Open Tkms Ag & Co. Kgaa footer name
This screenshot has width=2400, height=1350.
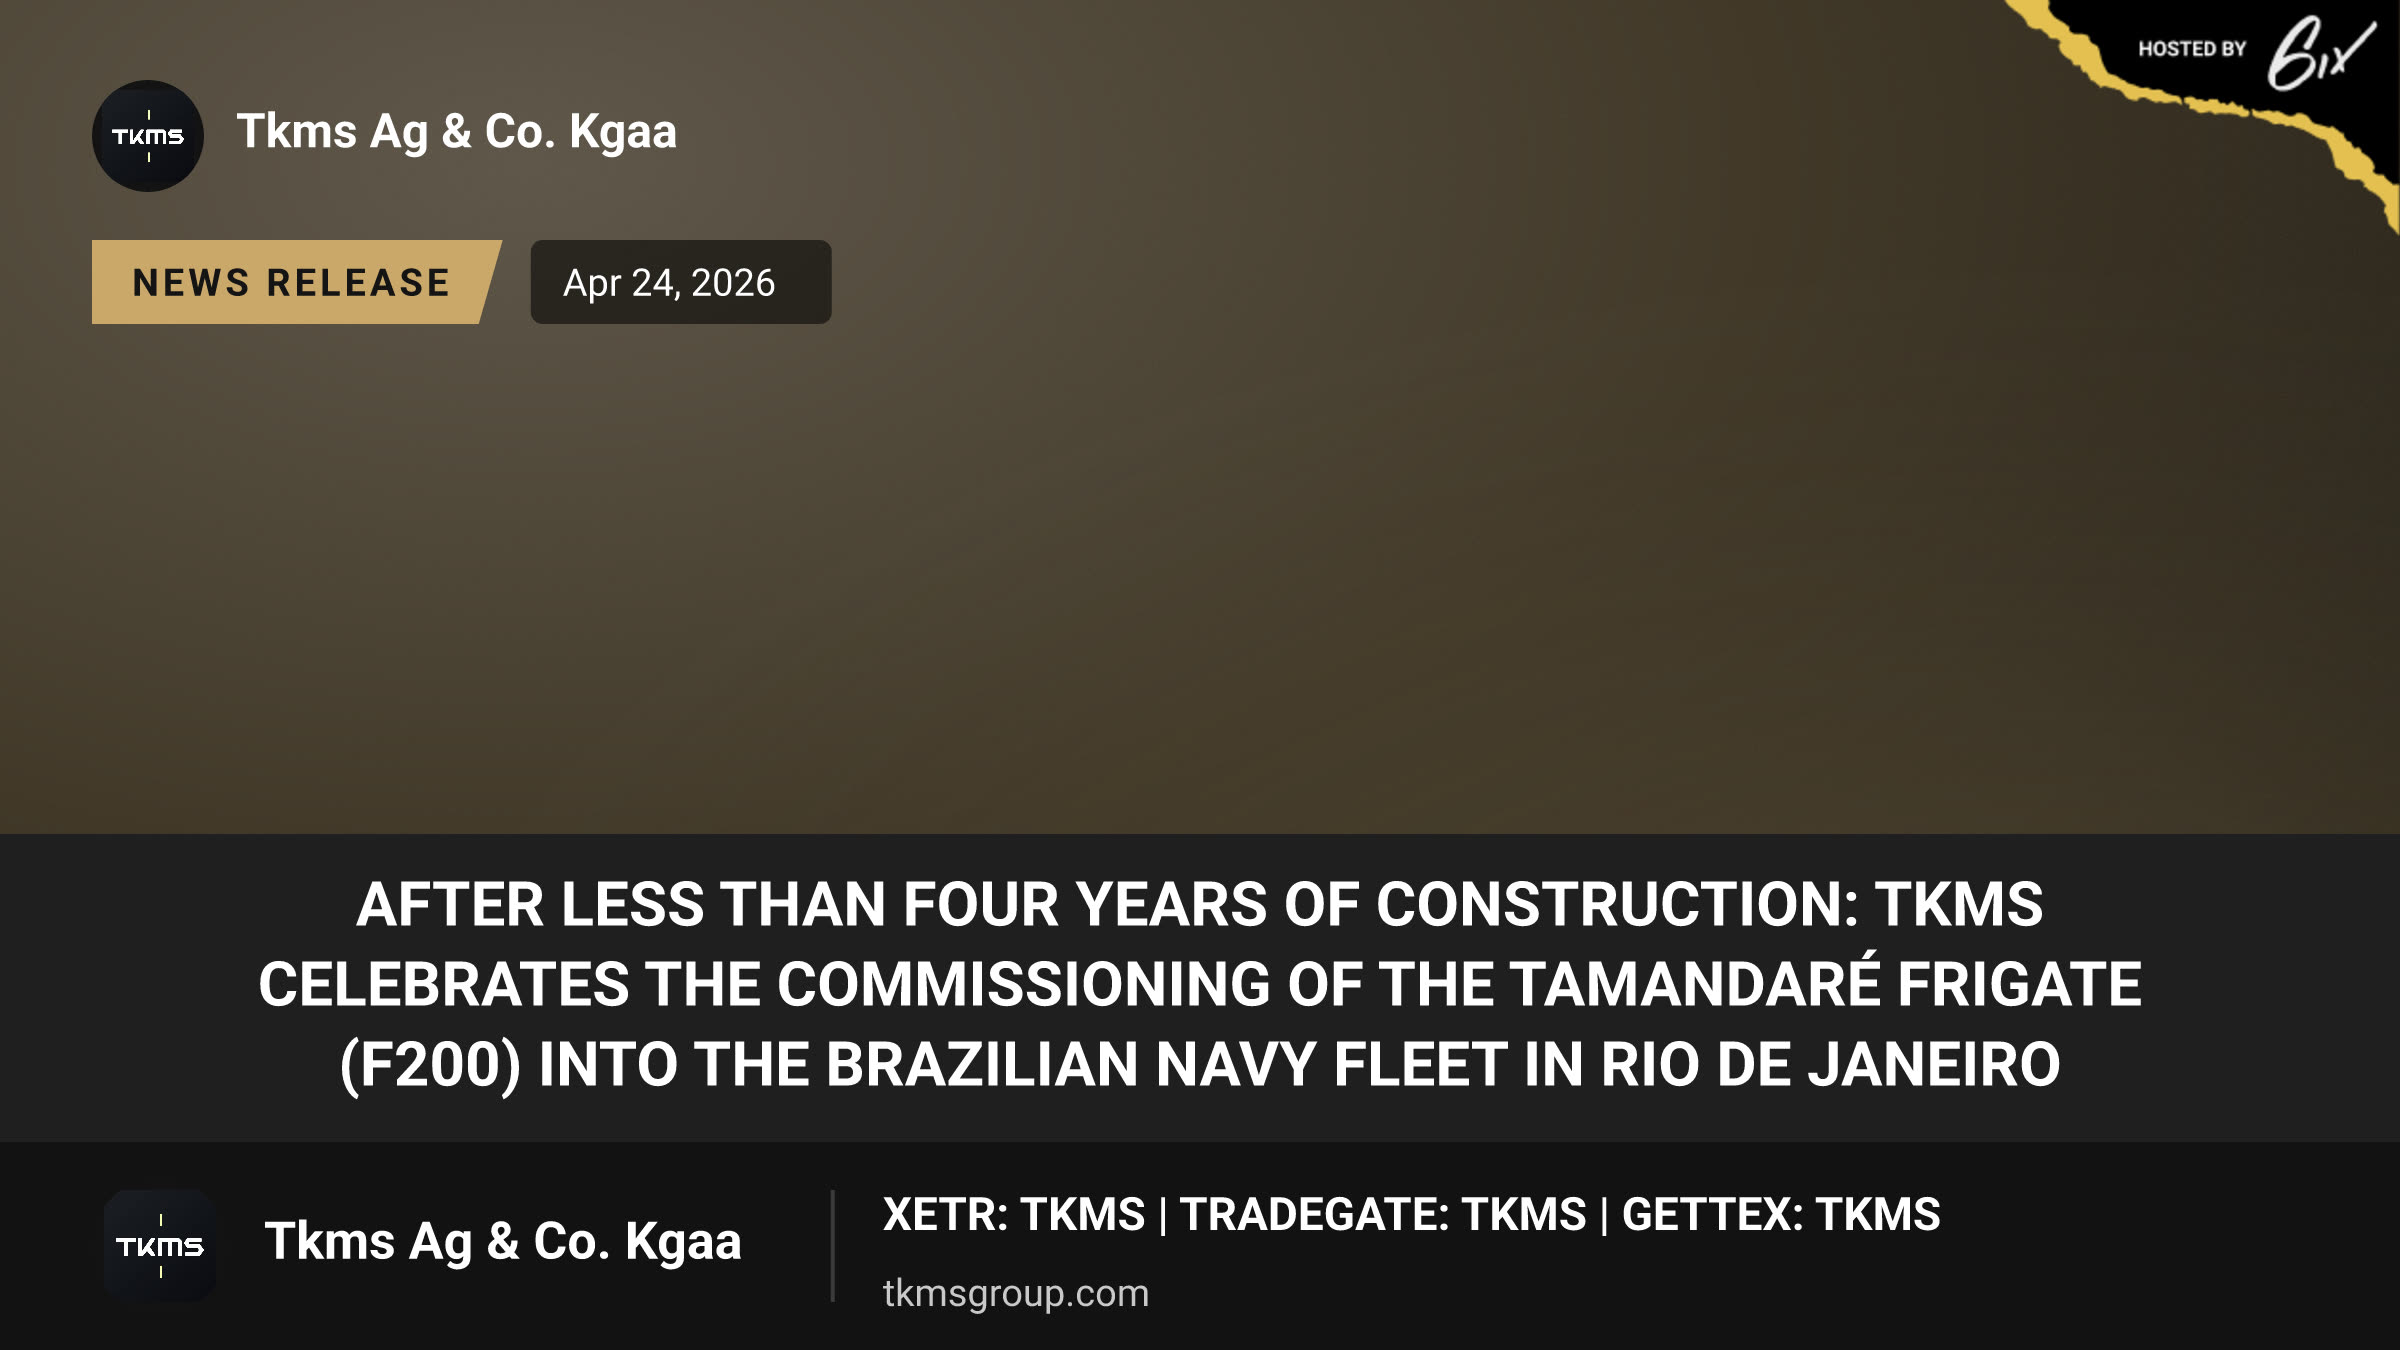503,1242
